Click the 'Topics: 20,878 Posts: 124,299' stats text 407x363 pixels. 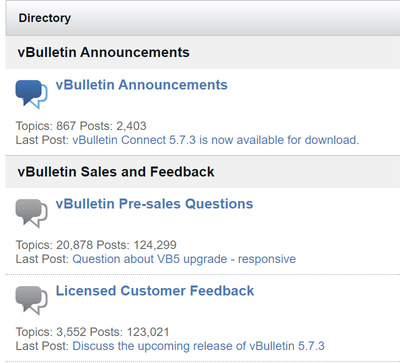[96, 245]
